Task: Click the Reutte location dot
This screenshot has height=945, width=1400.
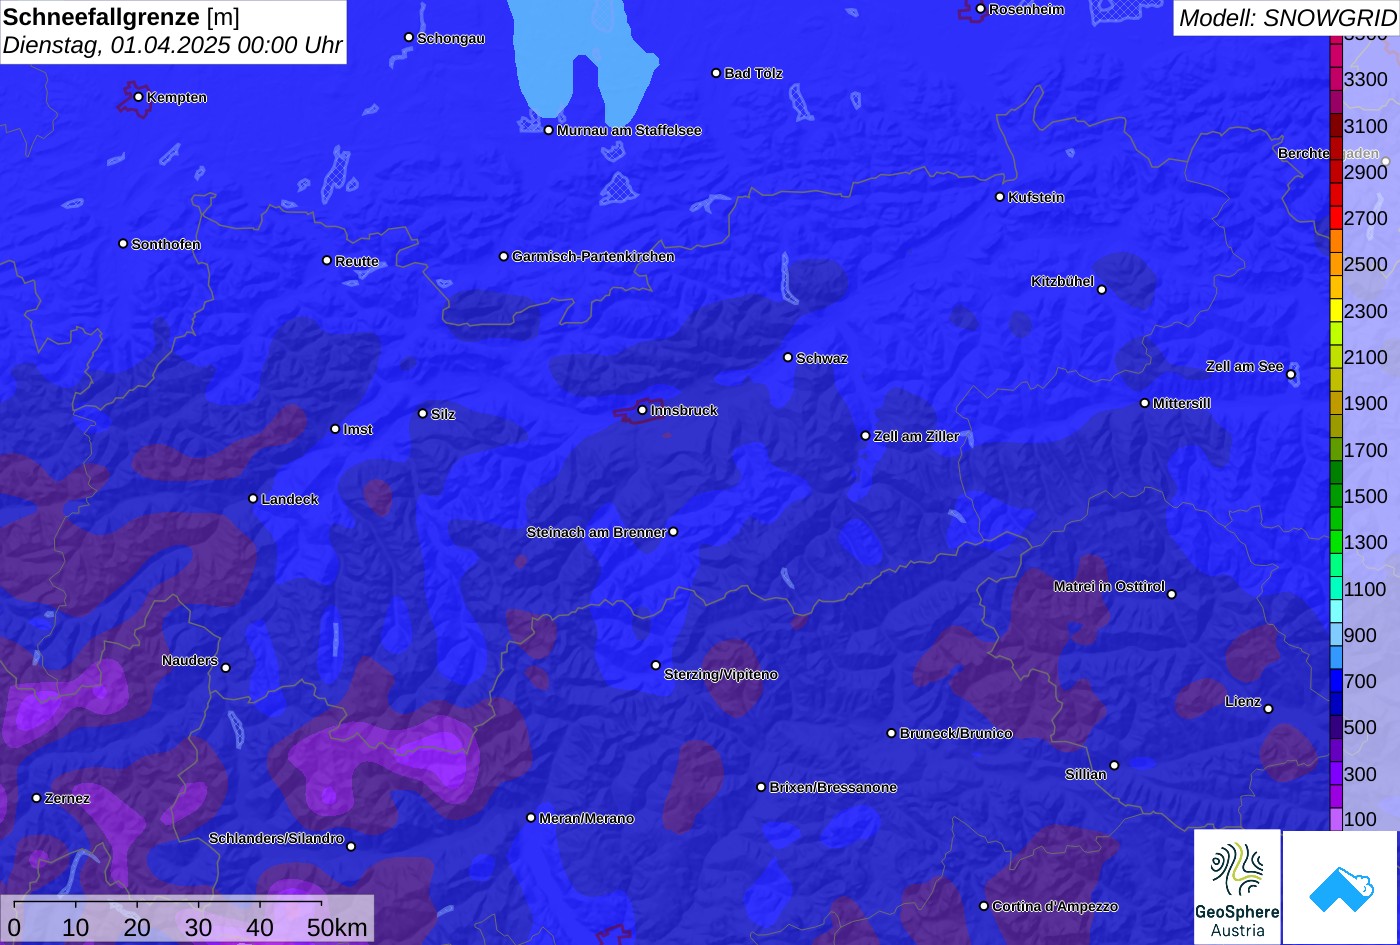Action: pos(327,260)
